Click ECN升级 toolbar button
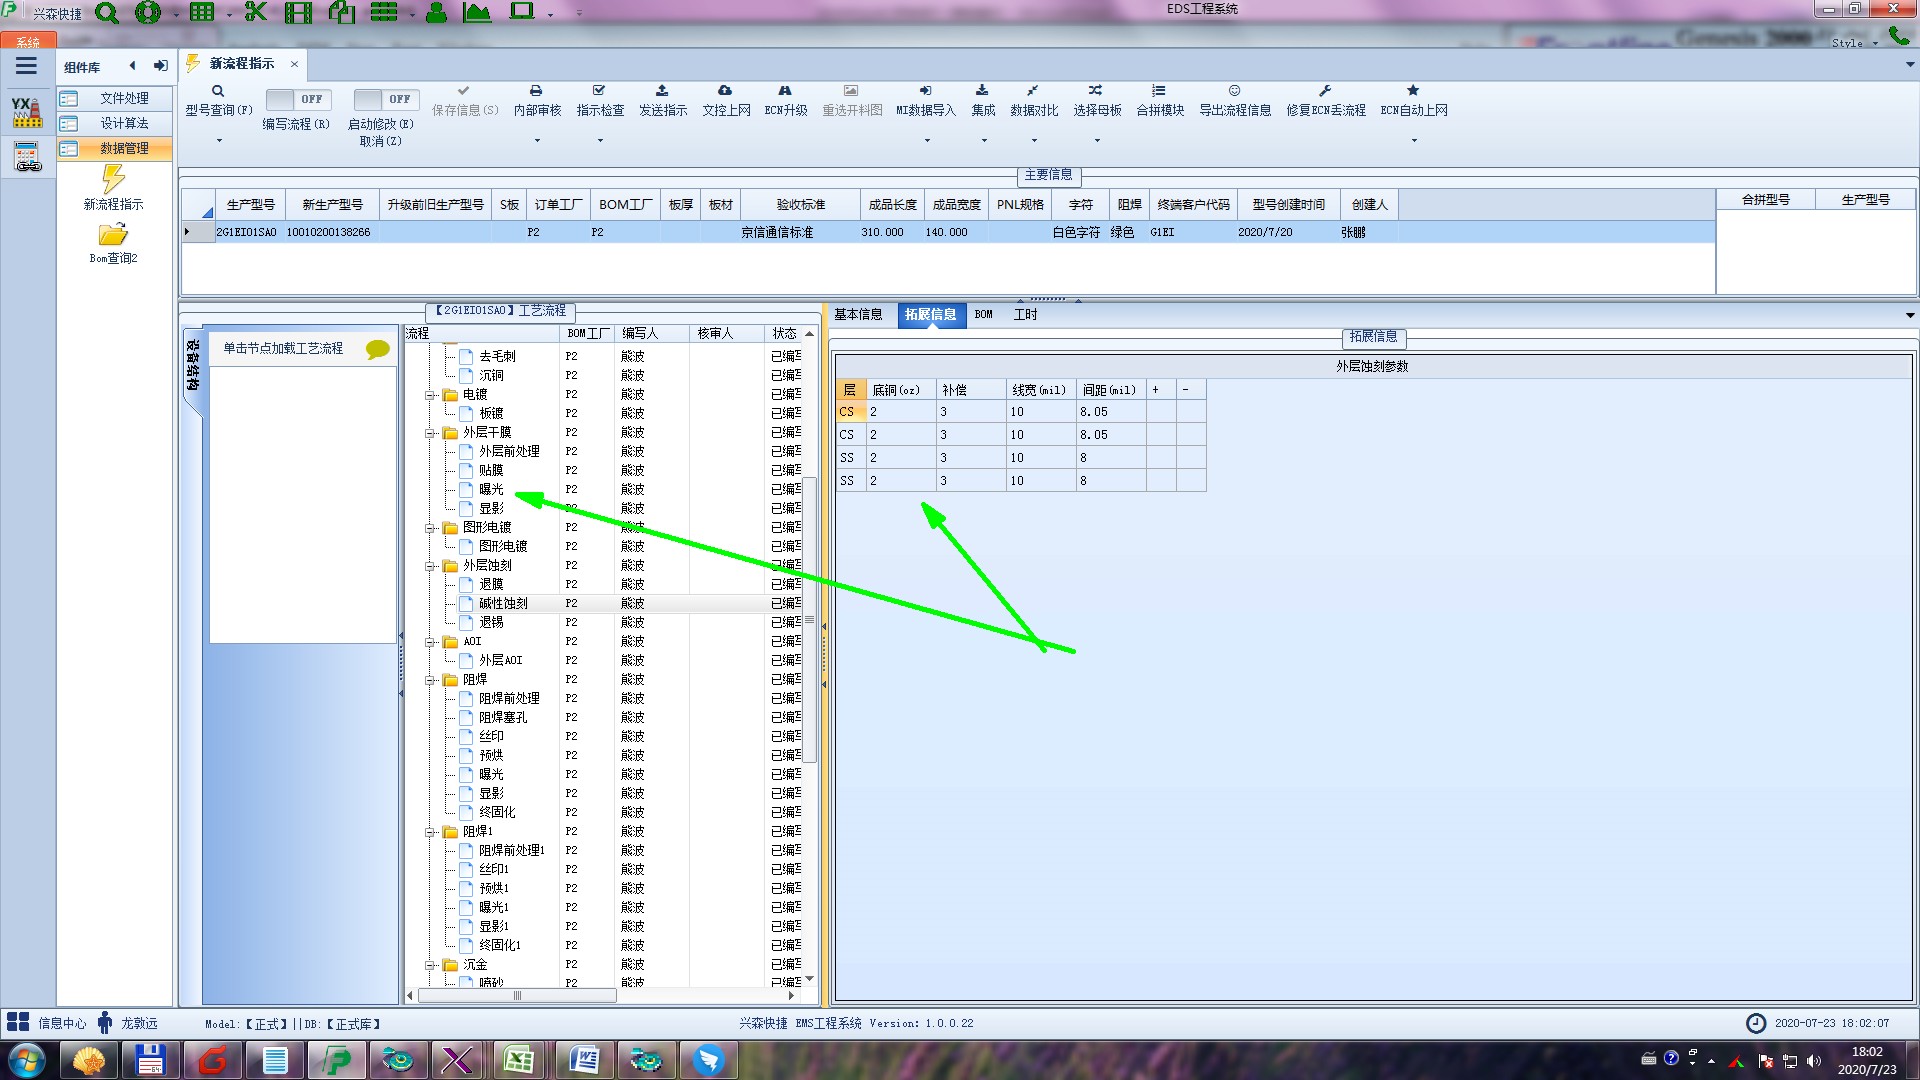 786,101
